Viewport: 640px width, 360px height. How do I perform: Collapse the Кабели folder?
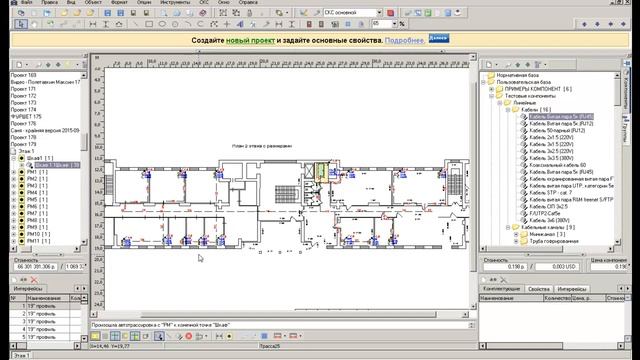pyautogui.click(x=508, y=110)
